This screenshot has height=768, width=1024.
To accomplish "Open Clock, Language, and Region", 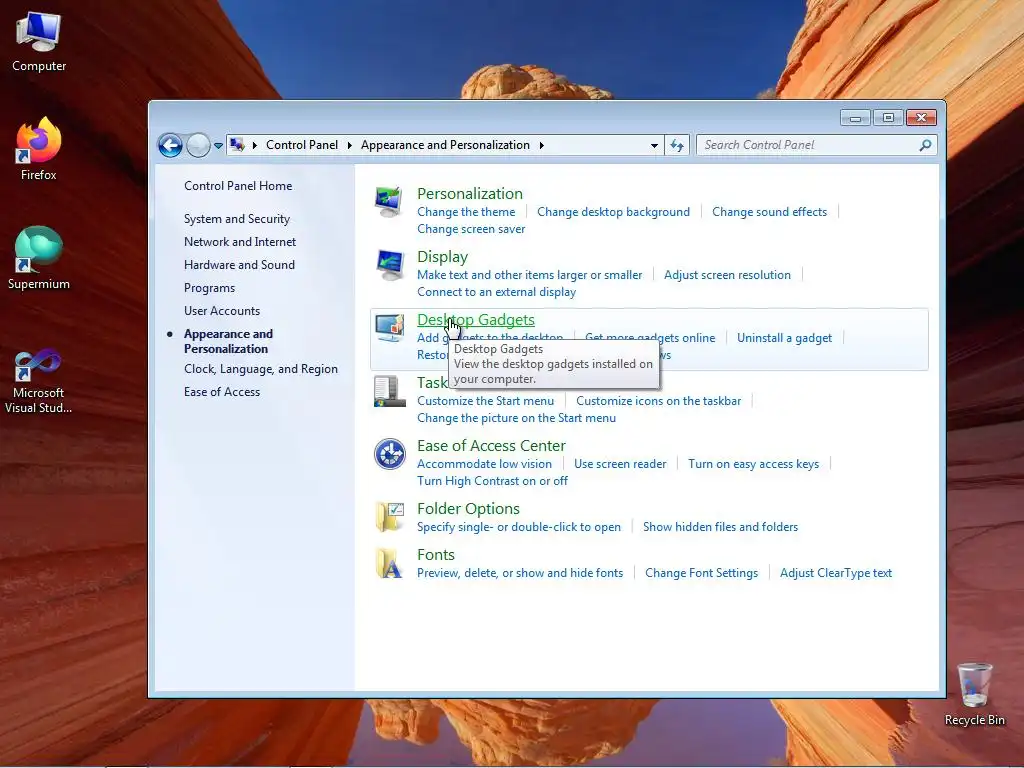I will point(261,369).
